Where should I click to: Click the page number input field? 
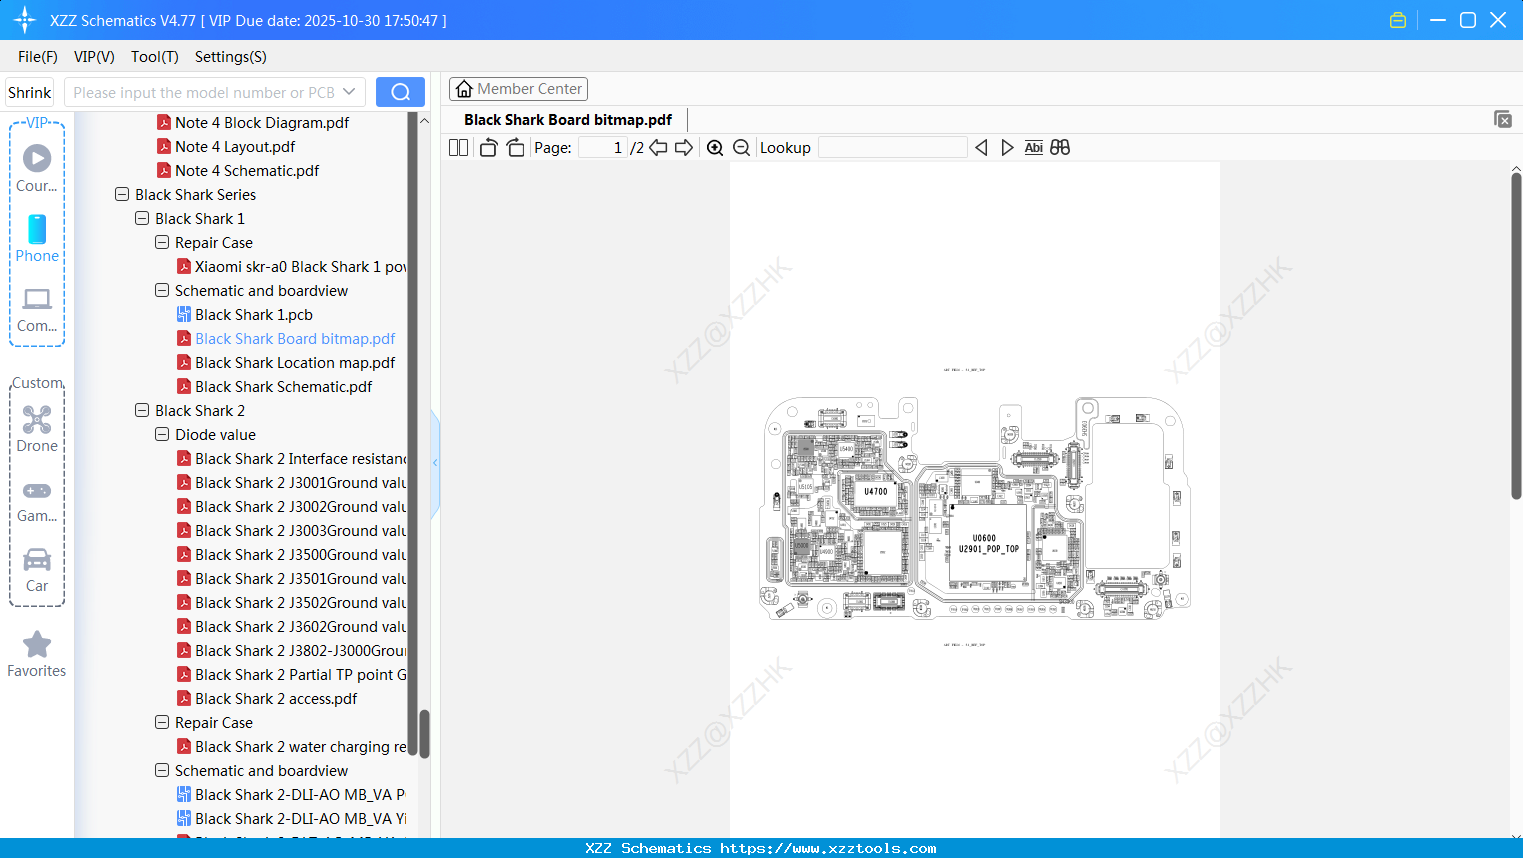(x=603, y=147)
